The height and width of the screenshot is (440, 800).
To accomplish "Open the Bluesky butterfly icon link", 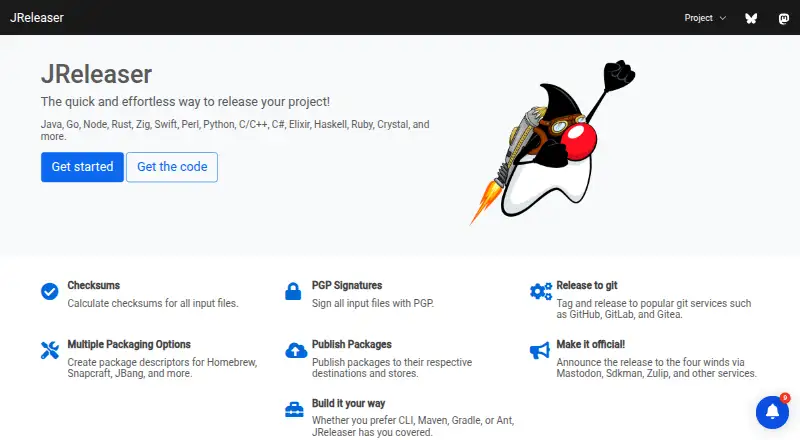I will (x=751, y=18).
